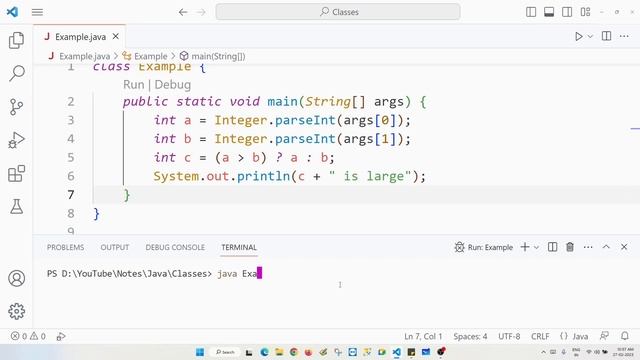Click the Visual Studio Code taskbar icon

pyautogui.click(x=396, y=352)
